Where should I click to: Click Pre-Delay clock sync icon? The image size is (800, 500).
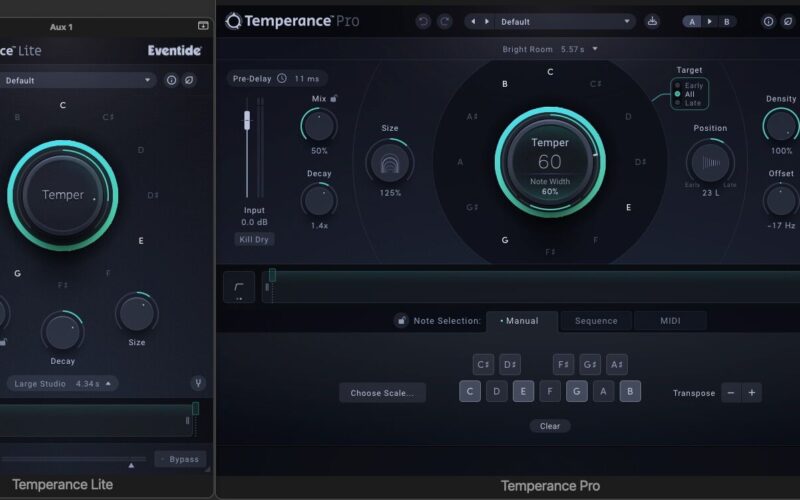pyautogui.click(x=282, y=79)
